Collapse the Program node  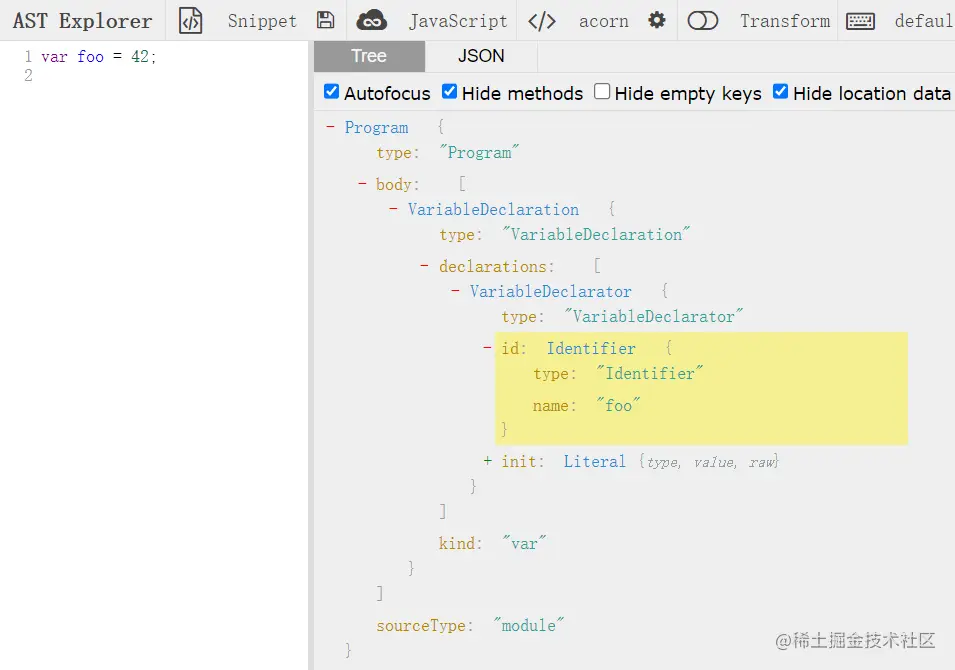coord(330,127)
